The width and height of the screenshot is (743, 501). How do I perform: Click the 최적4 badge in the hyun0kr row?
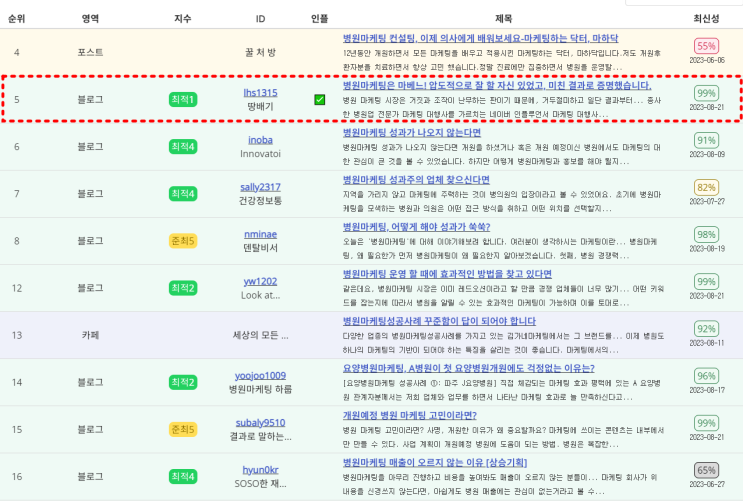pos(183,476)
